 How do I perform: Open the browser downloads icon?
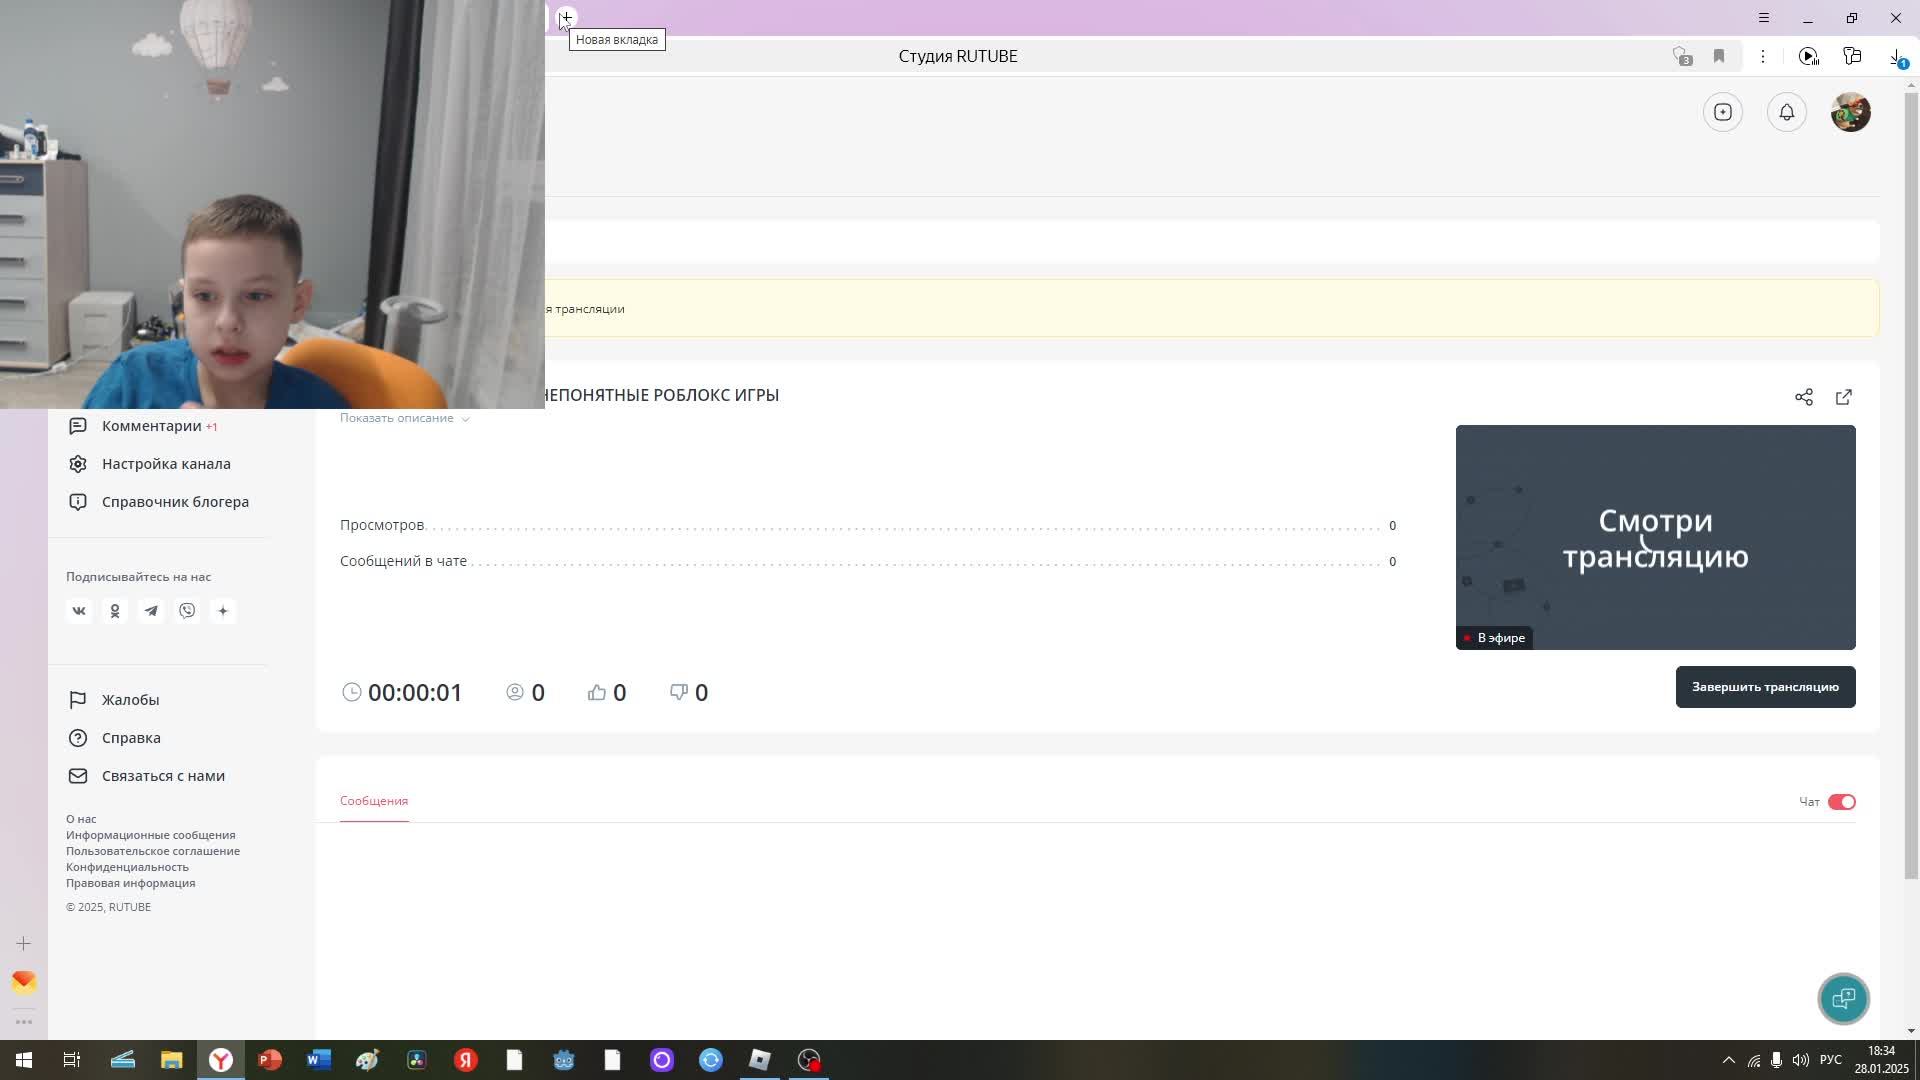tap(1897, 57)
